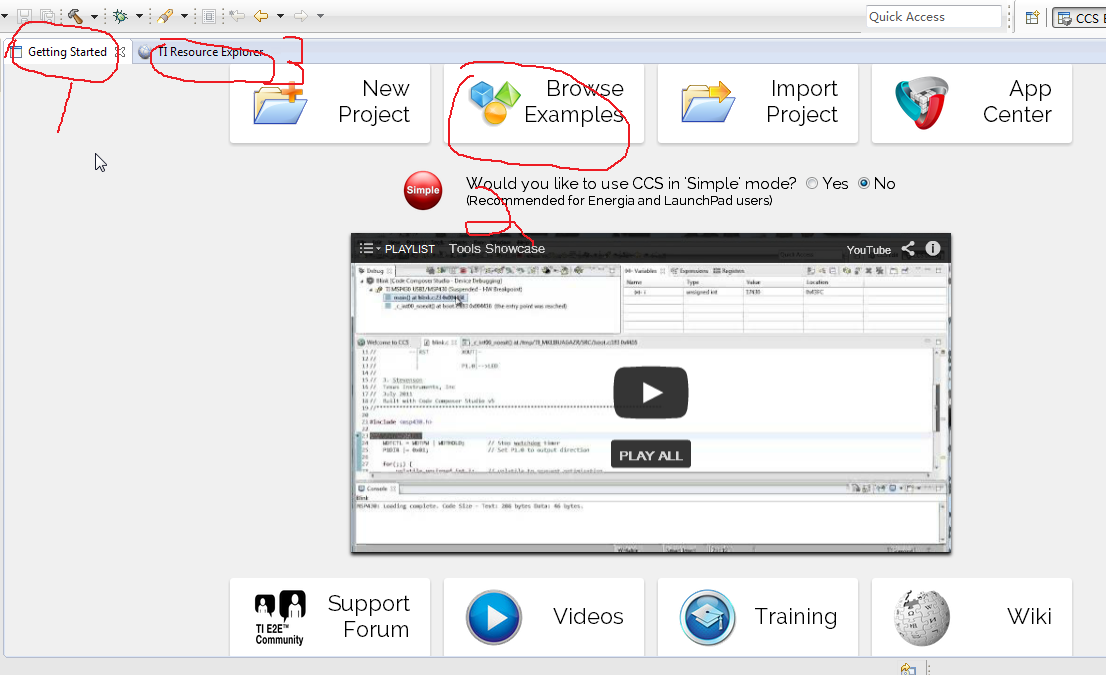
Task: Open the Training tile
Action: [x=758, y=616]
